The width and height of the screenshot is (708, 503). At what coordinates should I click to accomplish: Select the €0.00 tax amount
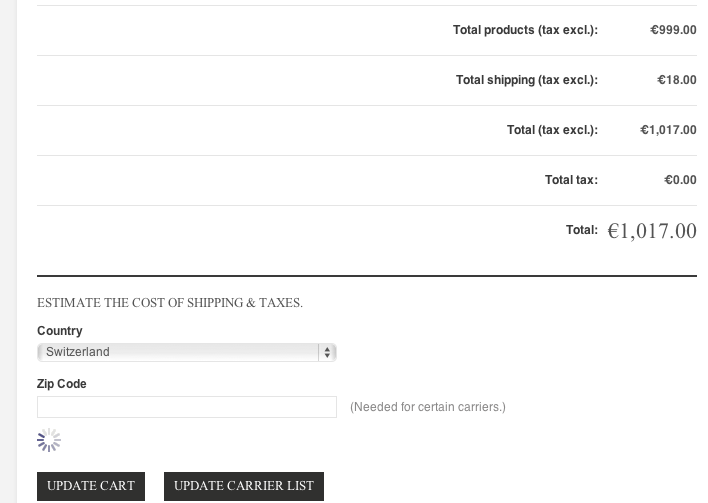(x=680, y=180)
